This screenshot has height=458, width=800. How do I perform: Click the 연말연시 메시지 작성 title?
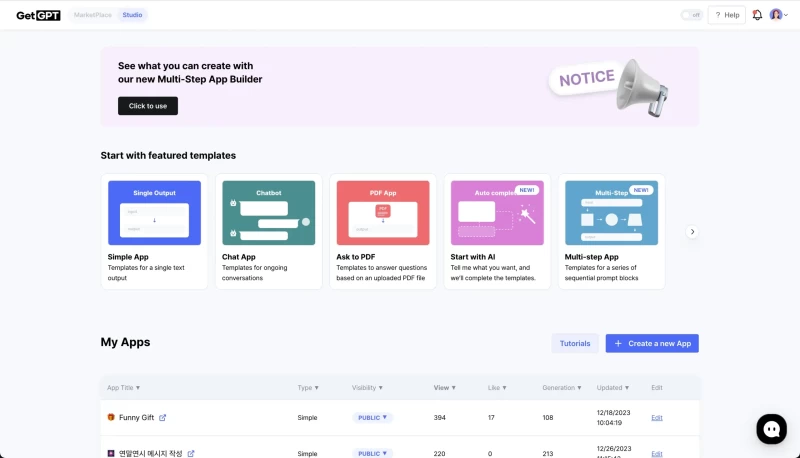pyautogui.click(x=151, y=453)
